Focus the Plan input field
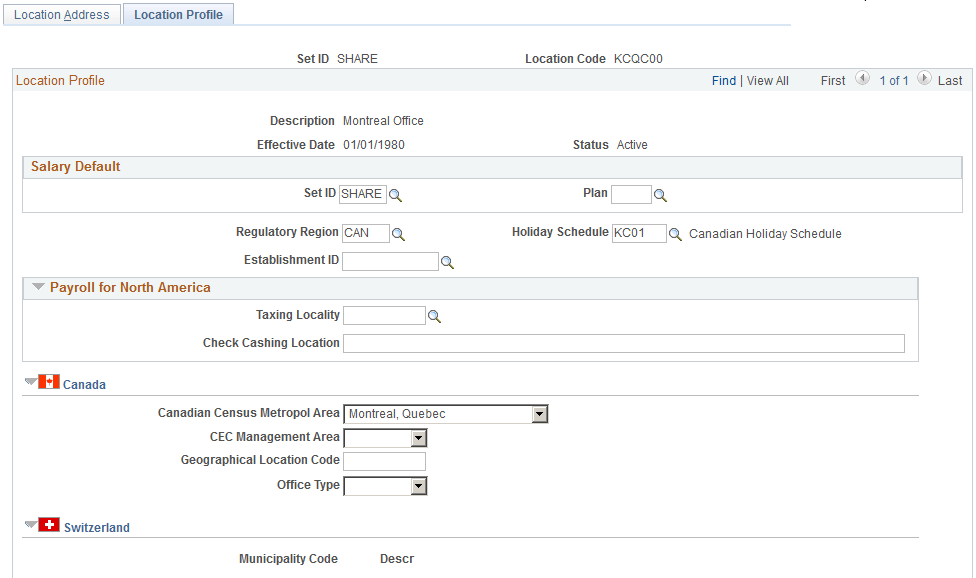Viewport: 976px width, 578px height. point(631,194)
